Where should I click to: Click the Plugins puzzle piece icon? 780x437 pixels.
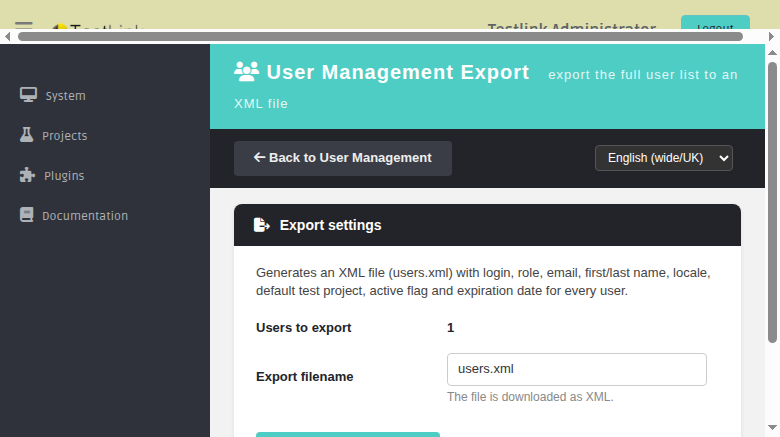tap(27, 175)
